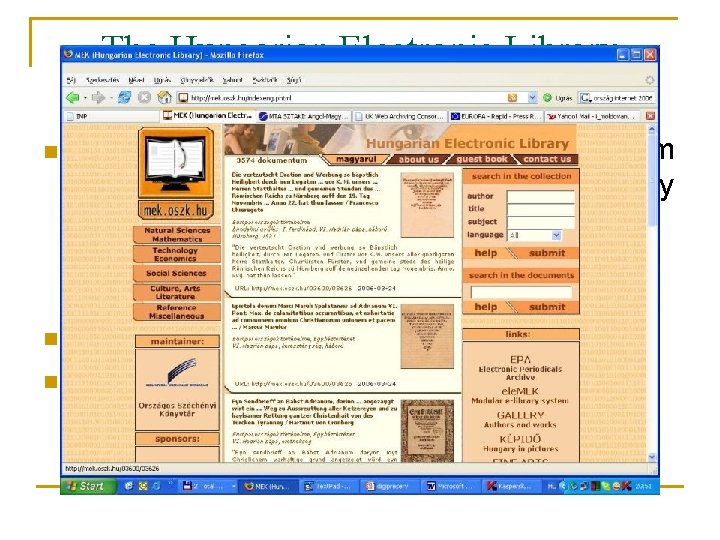Open the Back button history dropdown arrow
This screenshot has width=720, height=540.
pos(85,98)
